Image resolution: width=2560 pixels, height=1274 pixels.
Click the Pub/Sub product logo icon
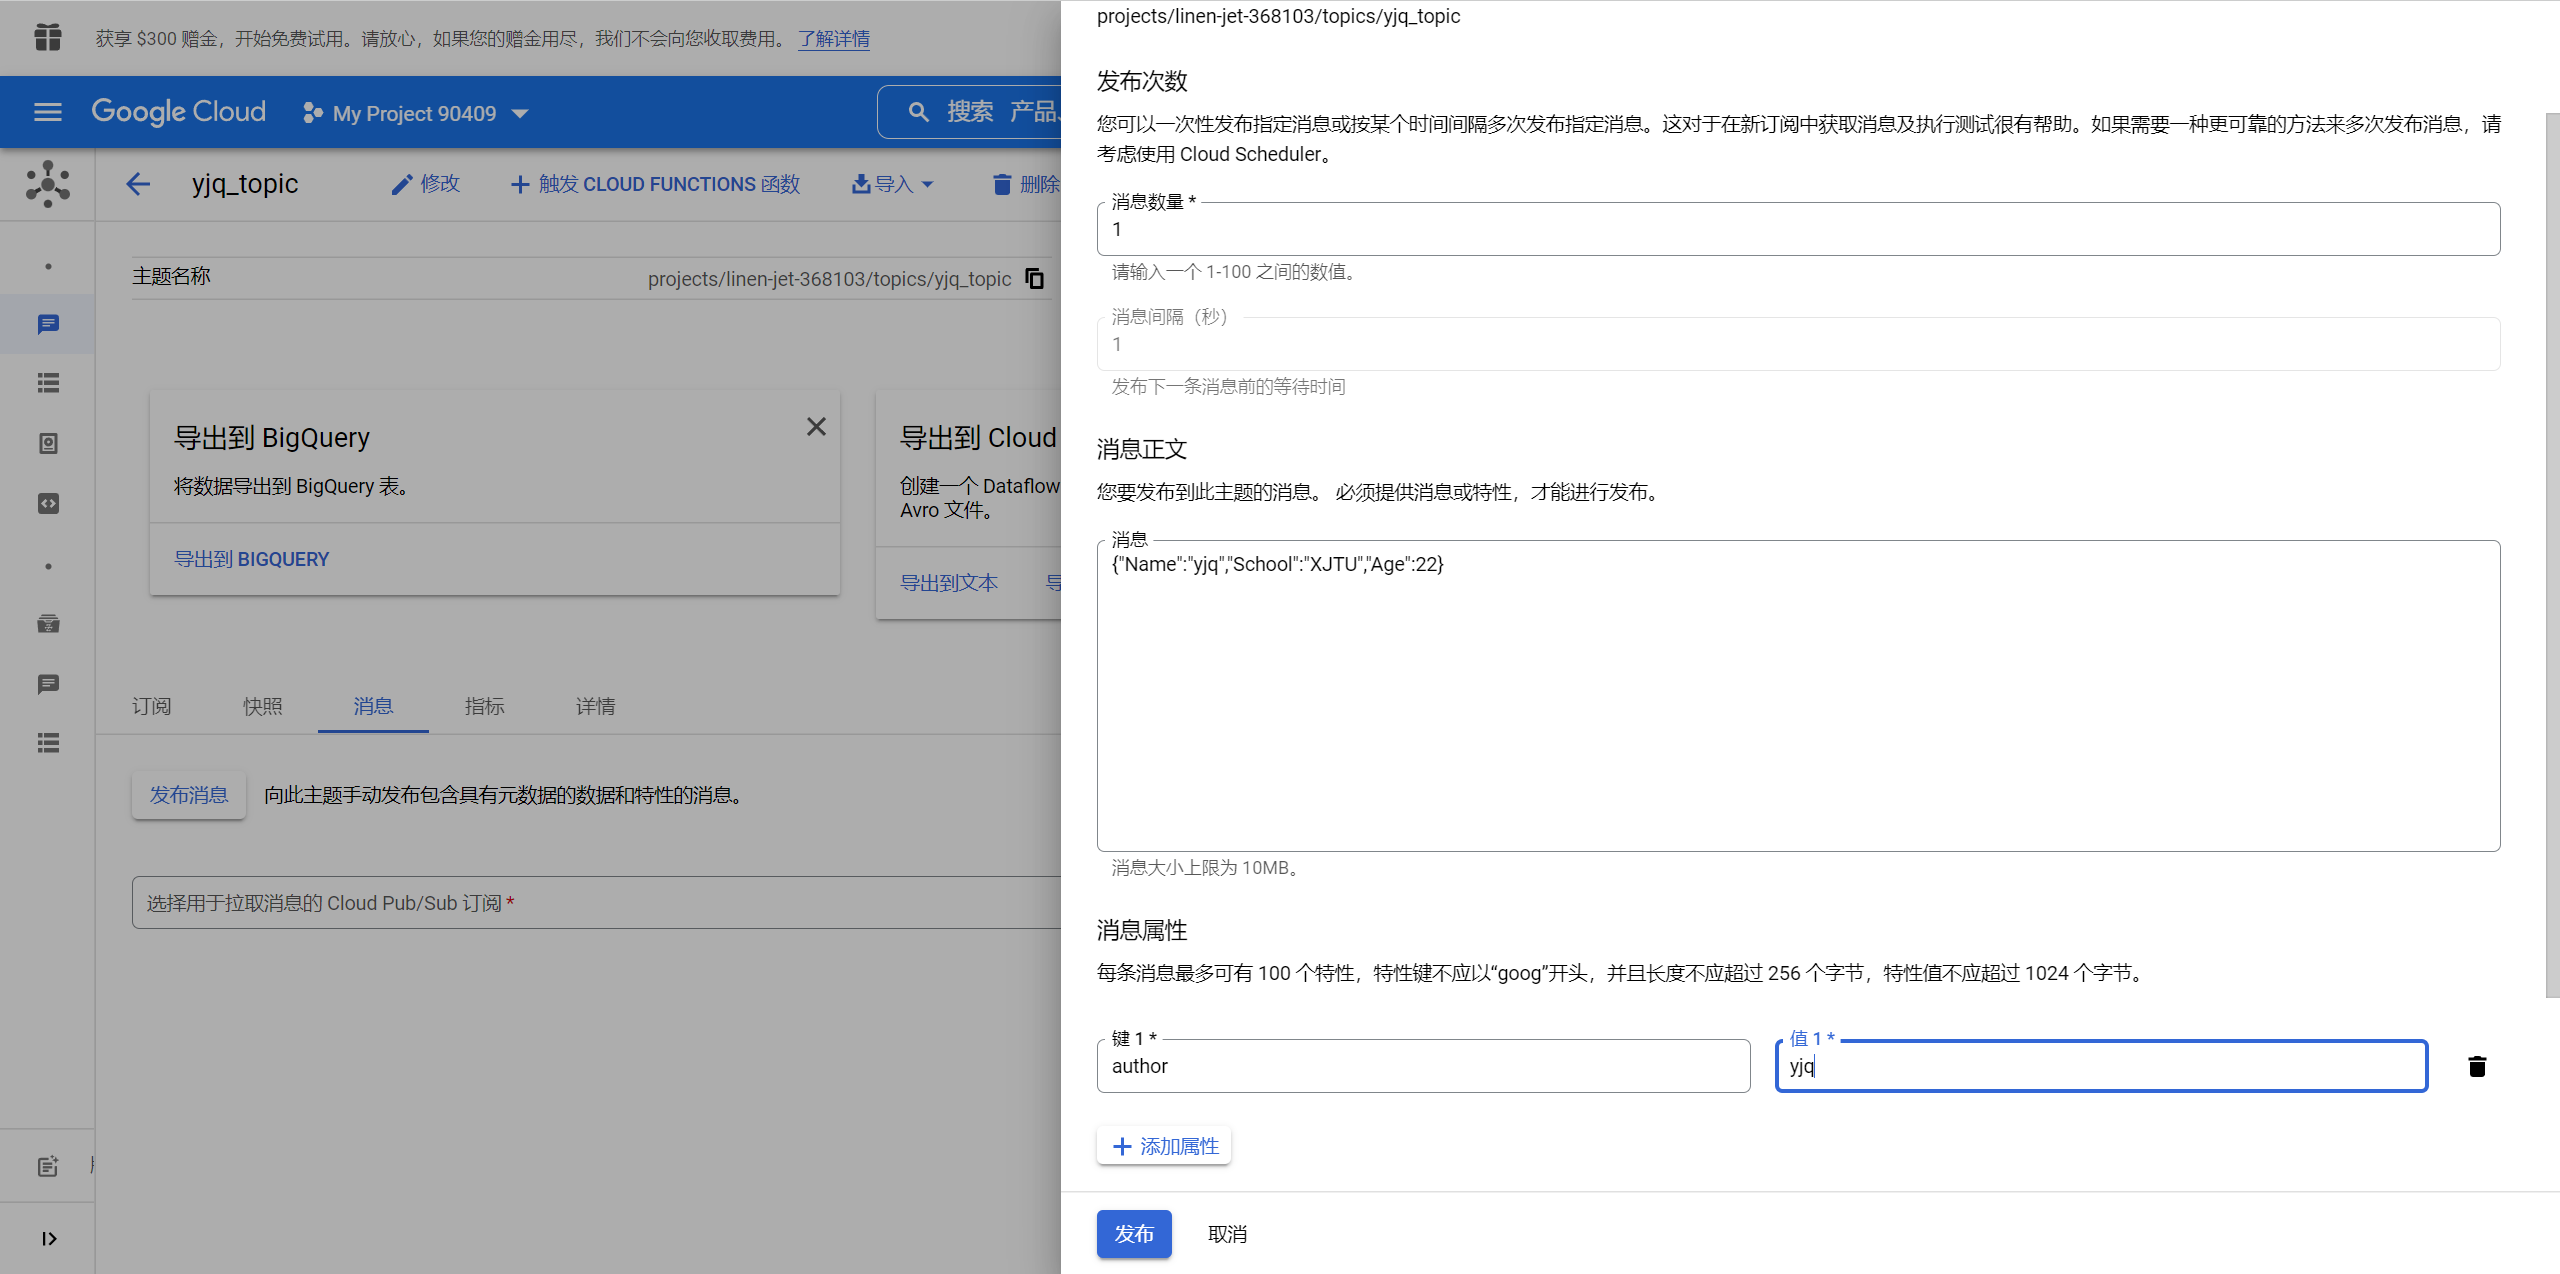(47, 184)
